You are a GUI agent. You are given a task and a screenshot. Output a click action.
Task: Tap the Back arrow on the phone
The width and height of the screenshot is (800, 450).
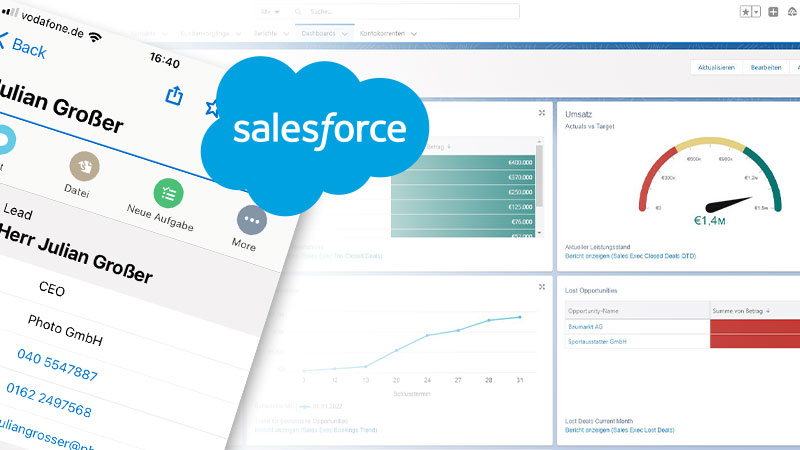tap(3, 41)
